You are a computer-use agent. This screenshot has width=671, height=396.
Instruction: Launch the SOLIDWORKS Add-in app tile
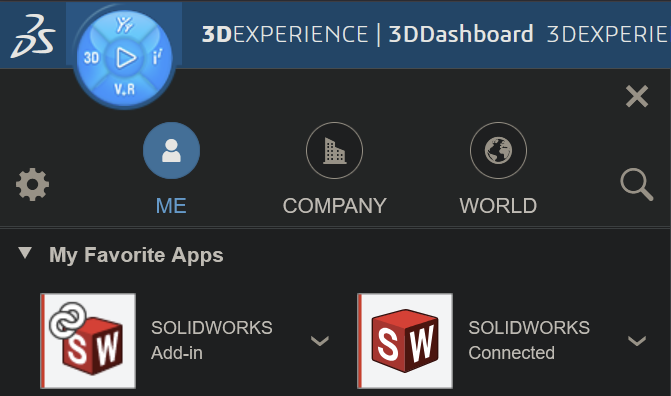click(x=88, y=341)
